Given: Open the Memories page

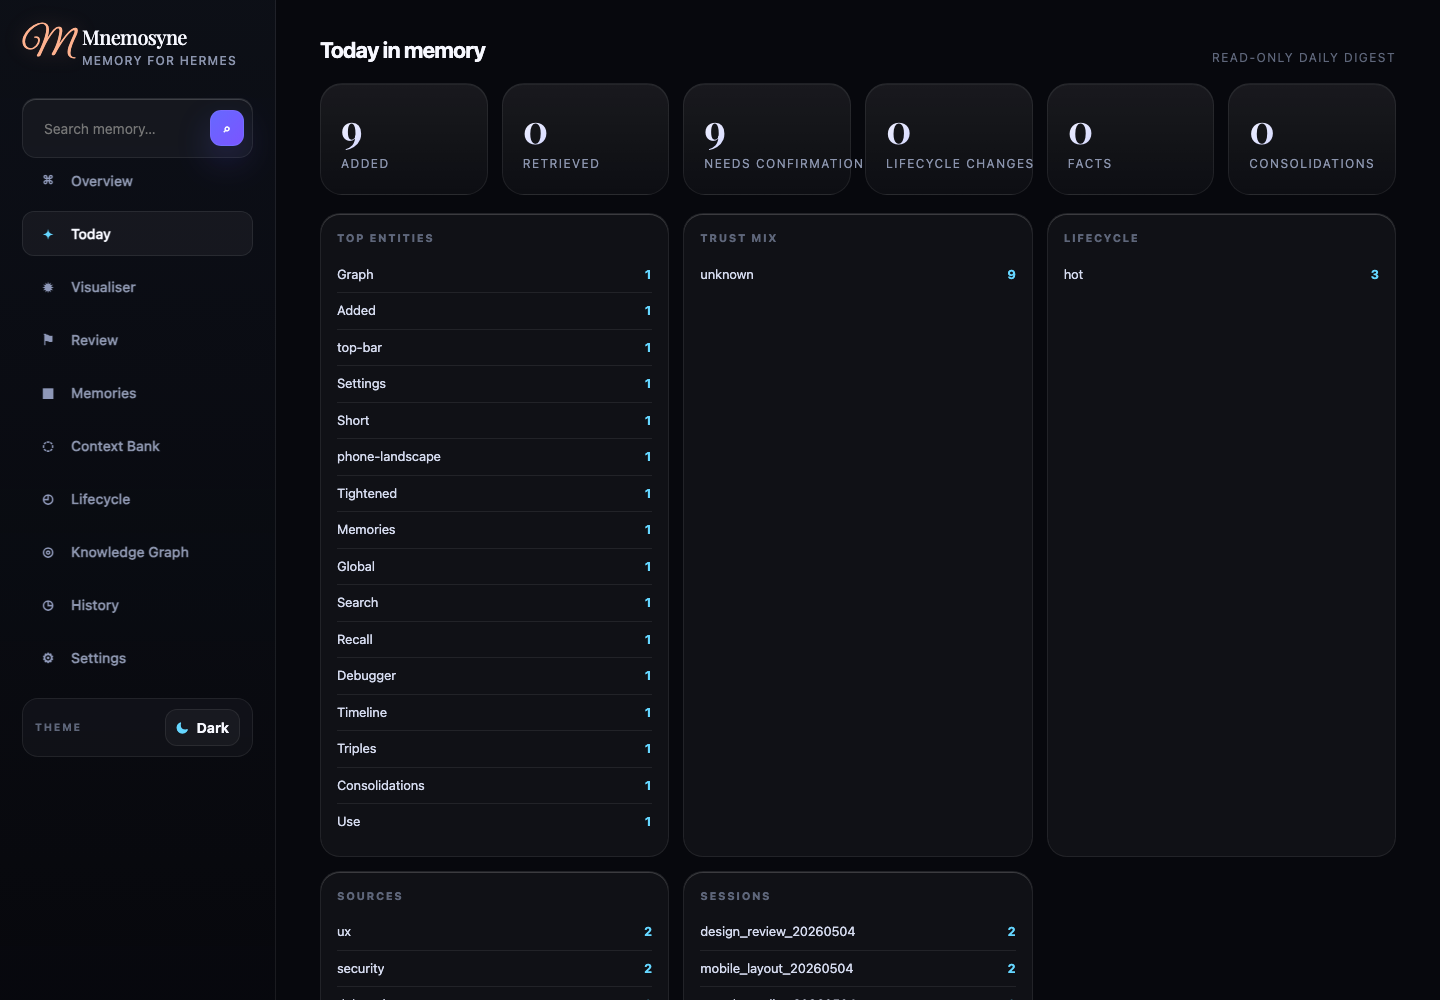Looking at the screenshot, I should (137, 393).
